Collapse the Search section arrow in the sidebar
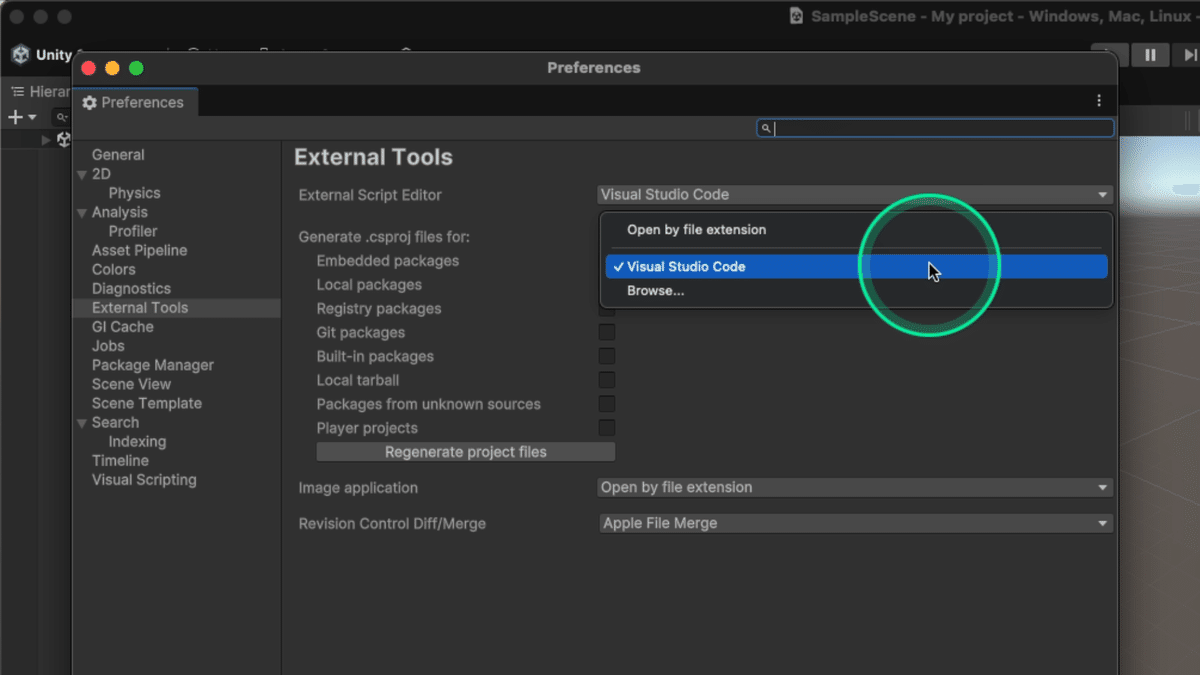Screen dimensions: 1200x675 [82, 423]
